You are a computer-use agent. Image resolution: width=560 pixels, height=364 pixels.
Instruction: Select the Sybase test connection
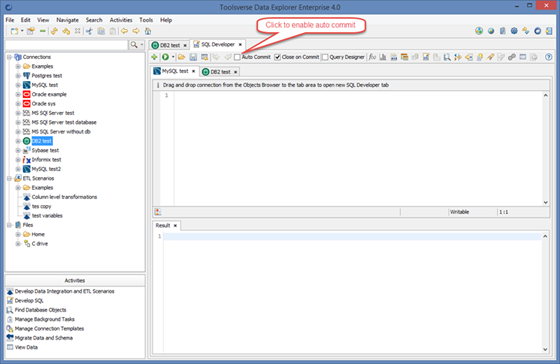tap(45, 150)
